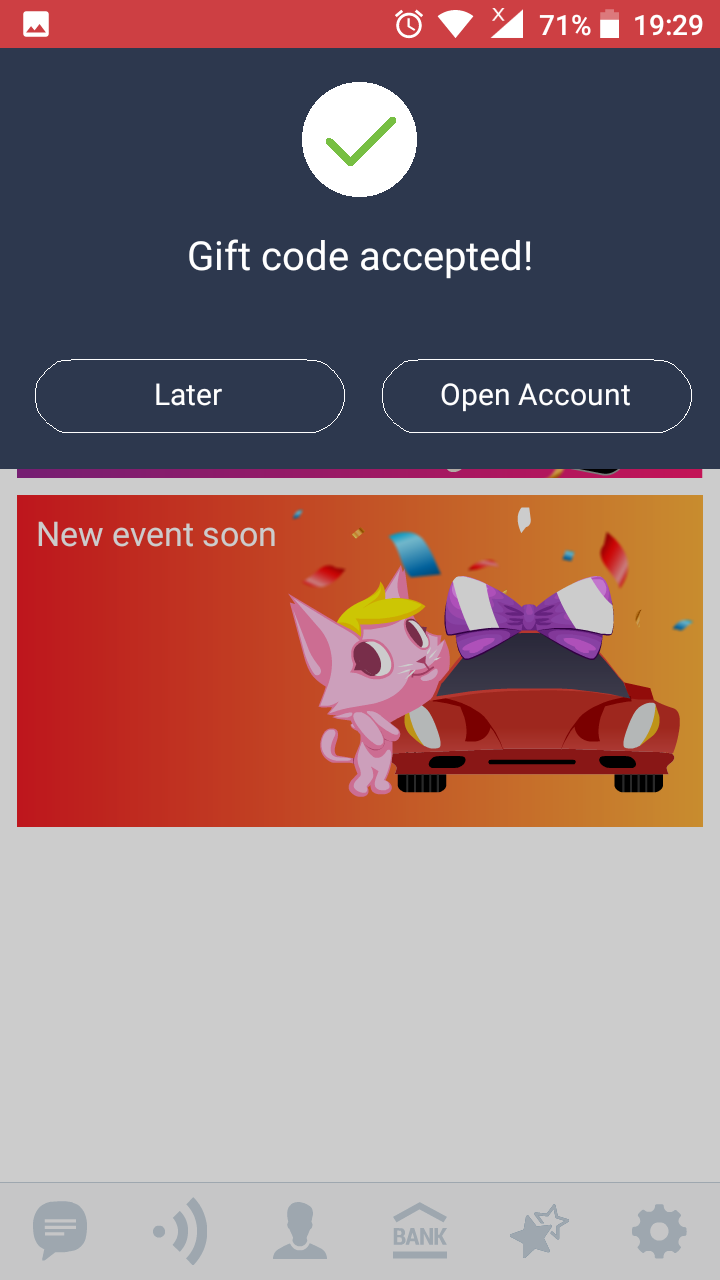This screenshot has width=720, height=1280.
Task: Tap the Wi-Fi status bar icon
Action: (x=456, y=24)
